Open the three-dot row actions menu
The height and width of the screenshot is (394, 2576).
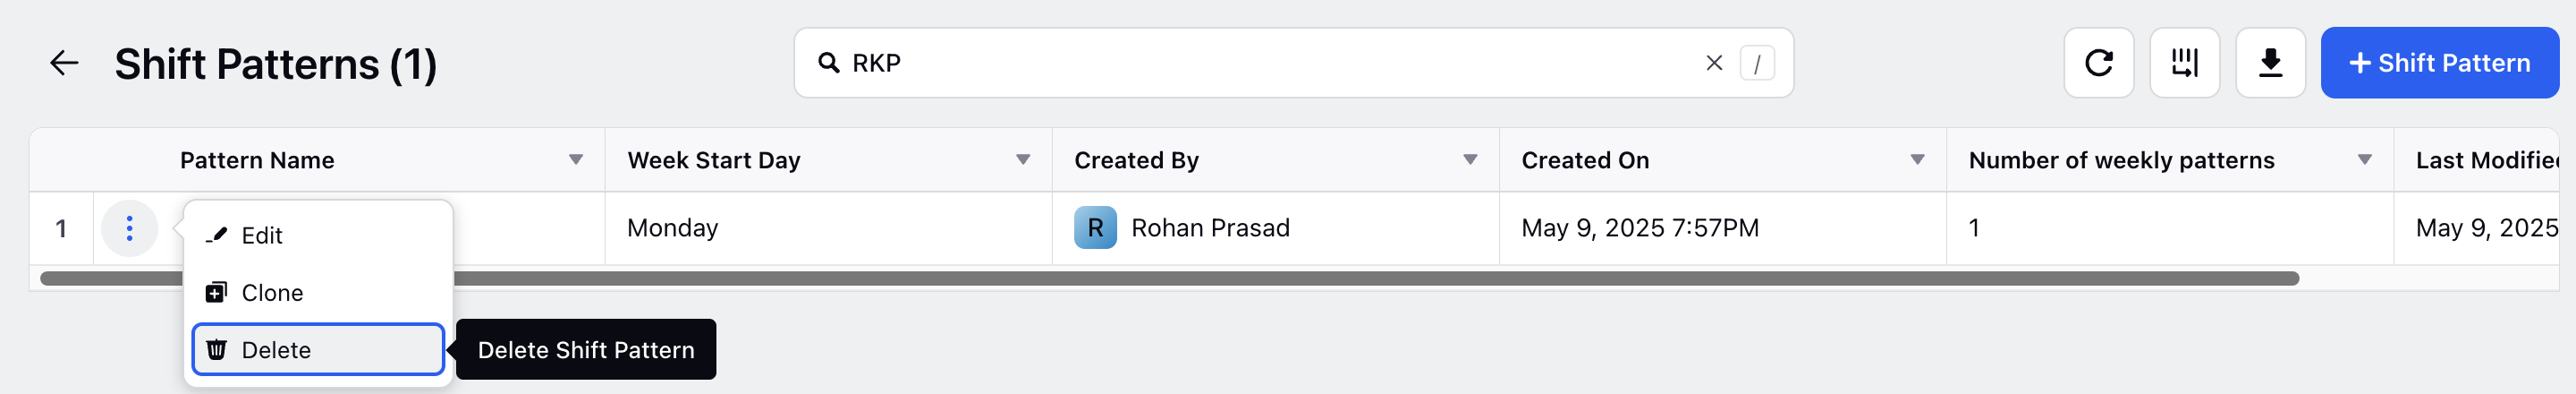pos(129,228)
